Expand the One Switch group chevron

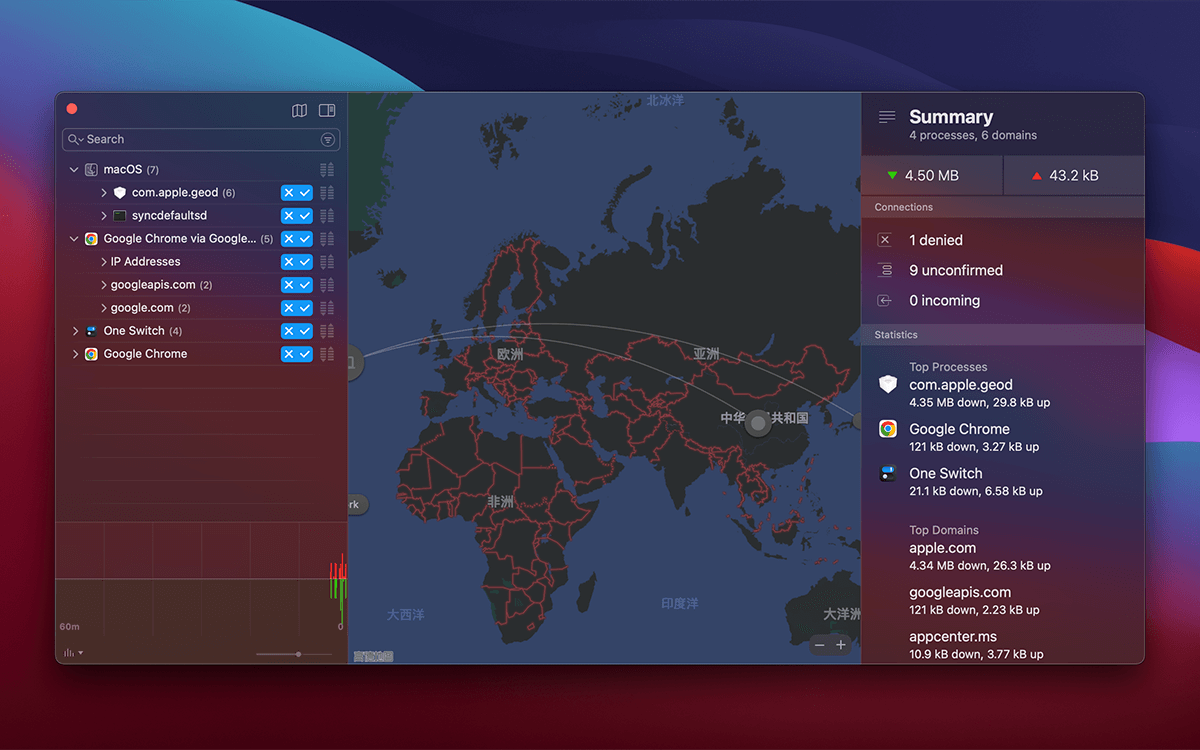pos(75,331)
